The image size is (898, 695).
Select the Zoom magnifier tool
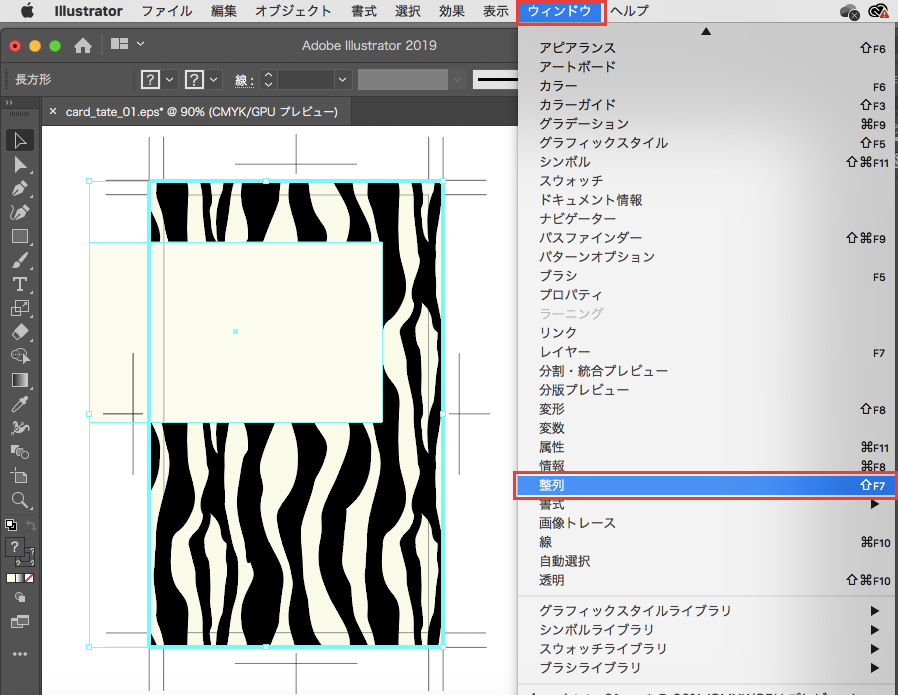(19, 499)
